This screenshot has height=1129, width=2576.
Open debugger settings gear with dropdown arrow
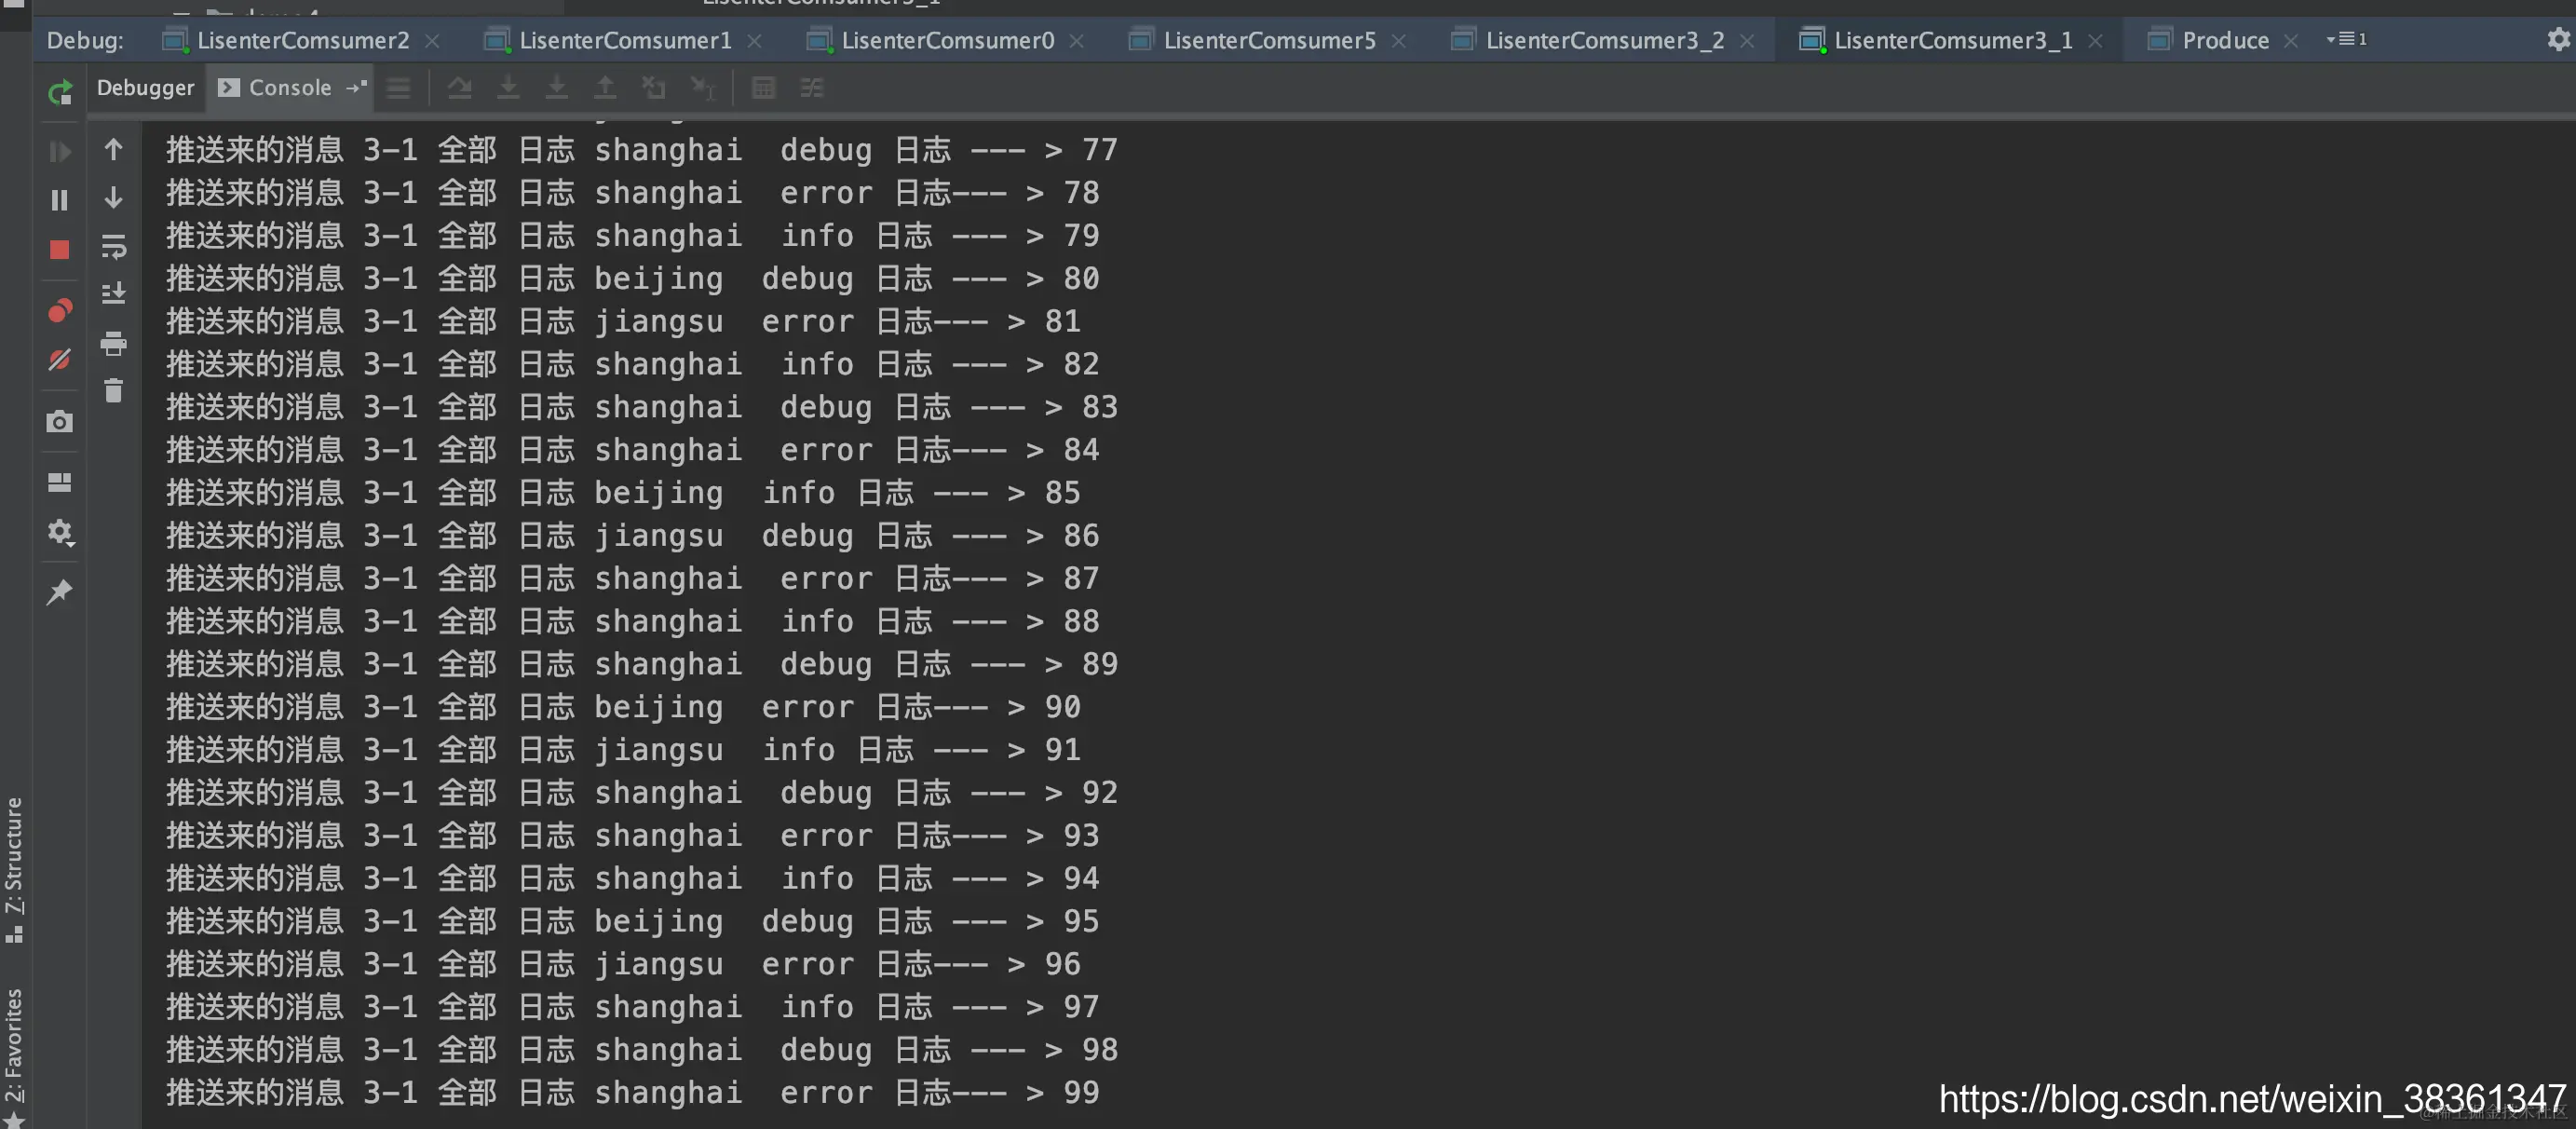[60, 533]
